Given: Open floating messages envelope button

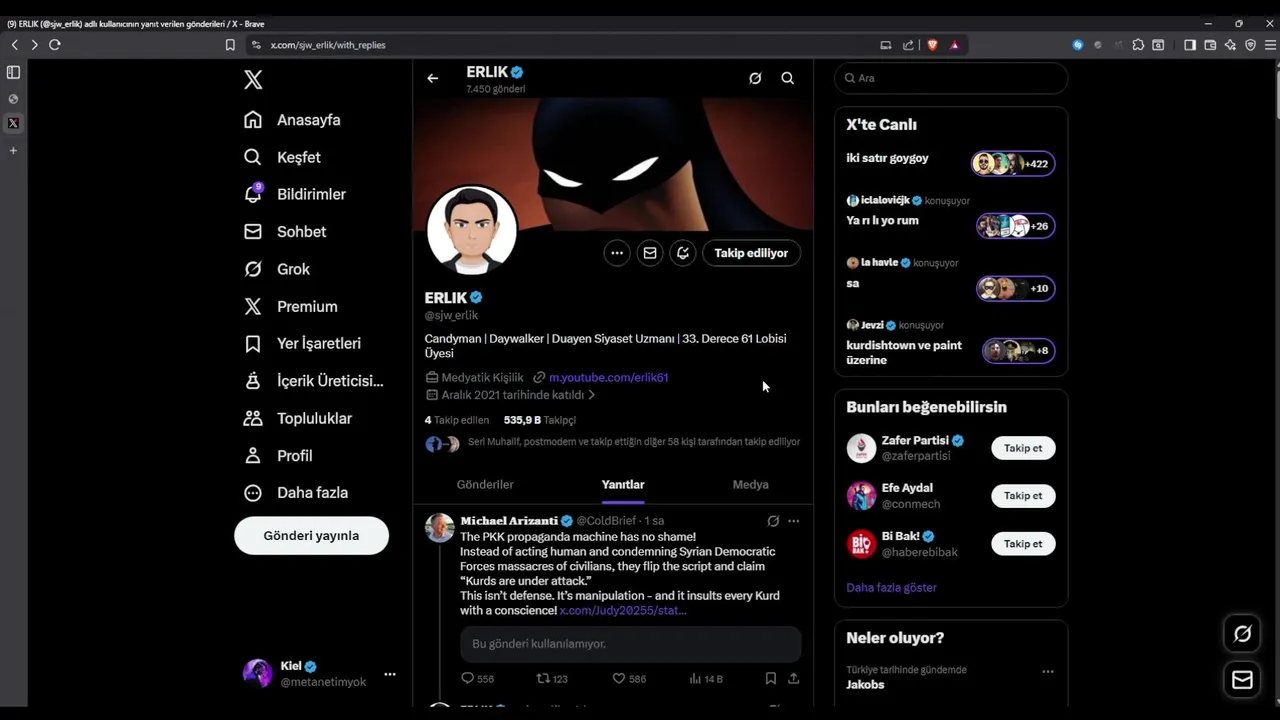Looking at the screenshot, I should pos(1243,680).
